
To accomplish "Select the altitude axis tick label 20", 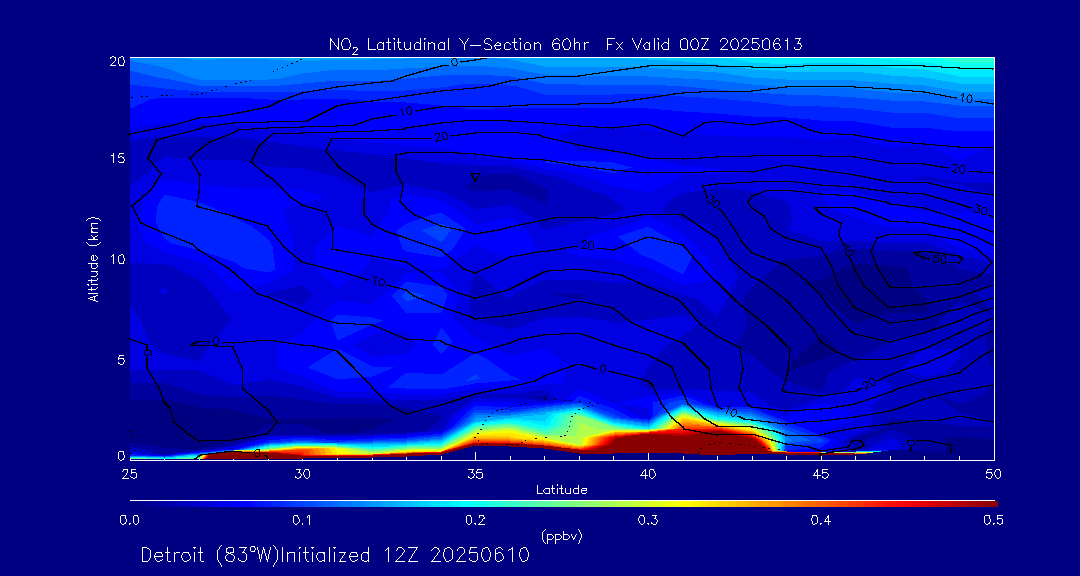I will click(x=116, y=61).
